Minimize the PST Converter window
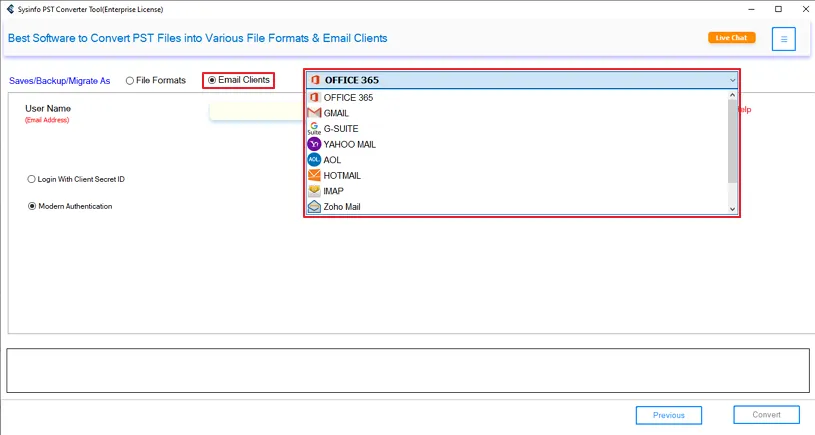 [751, 9]
